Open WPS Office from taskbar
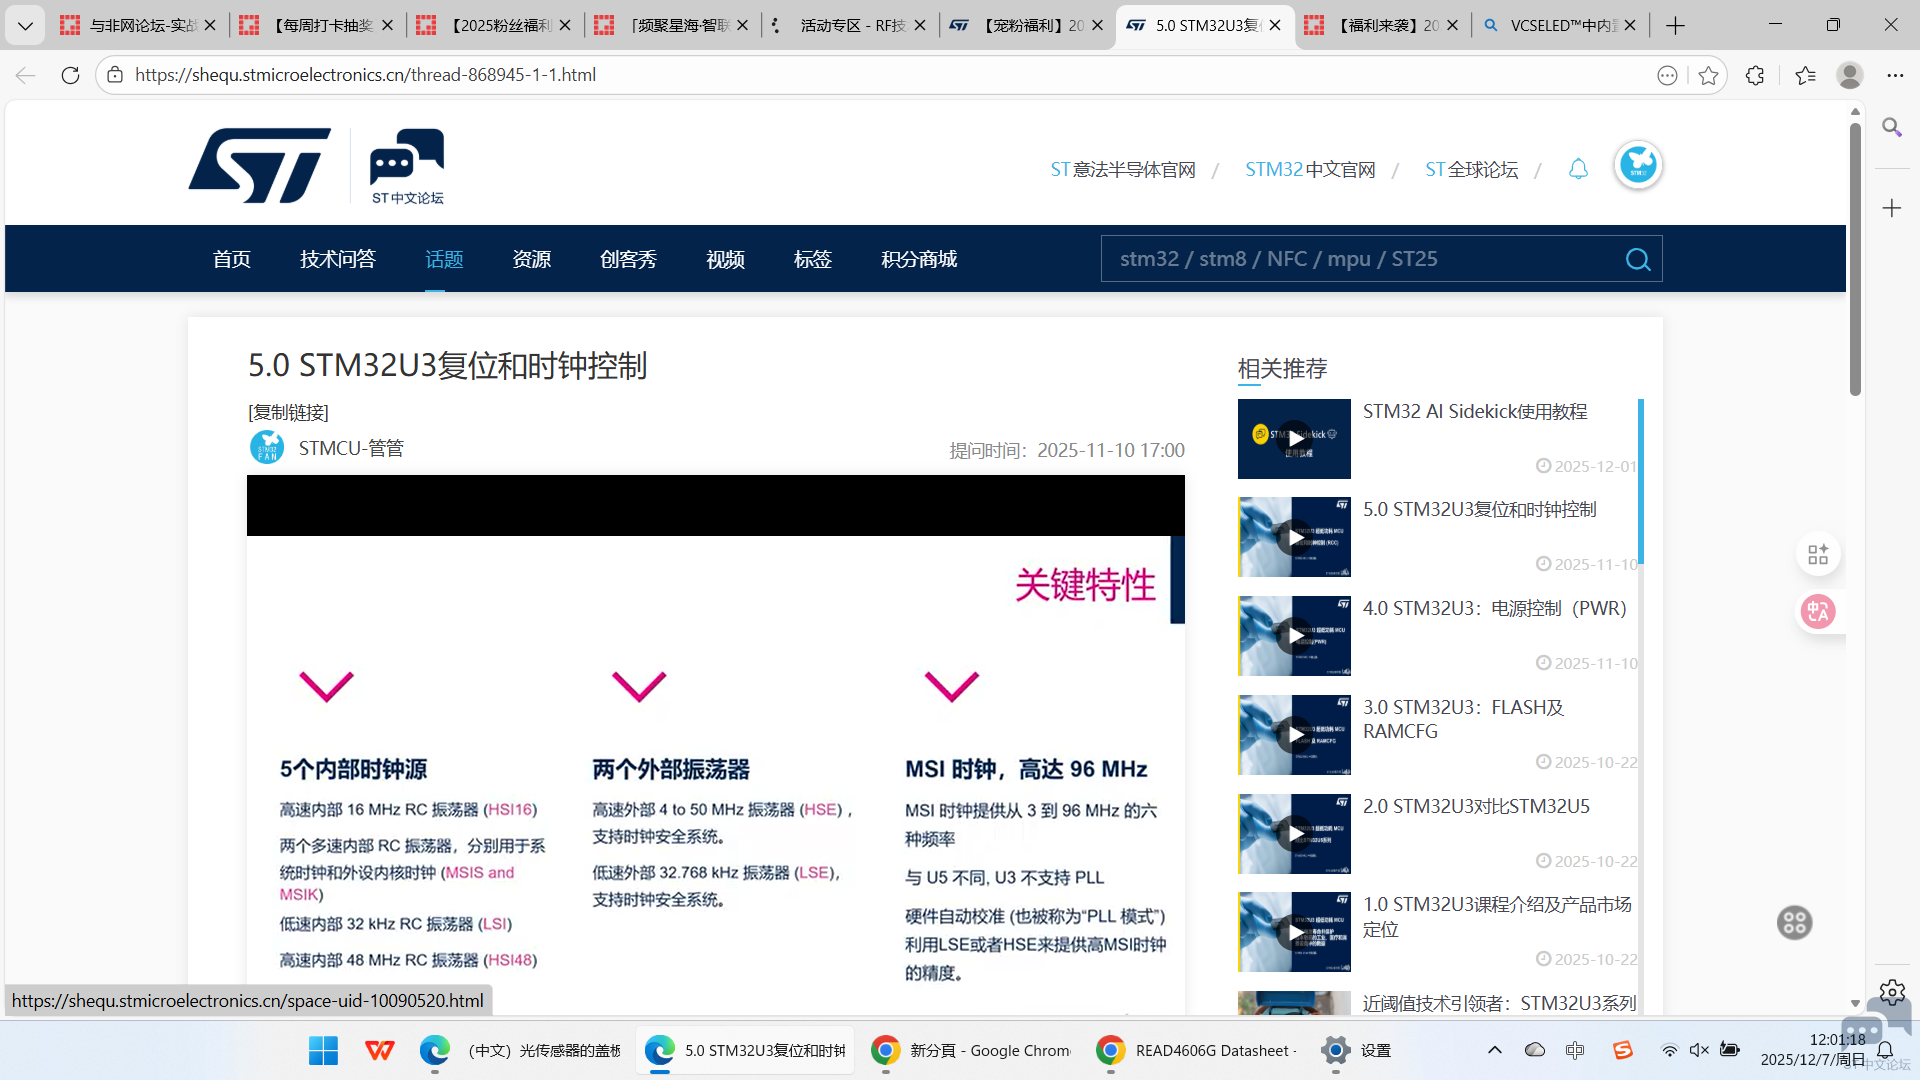This screenshot has height=1080, width=1920. coord(379,1050)
